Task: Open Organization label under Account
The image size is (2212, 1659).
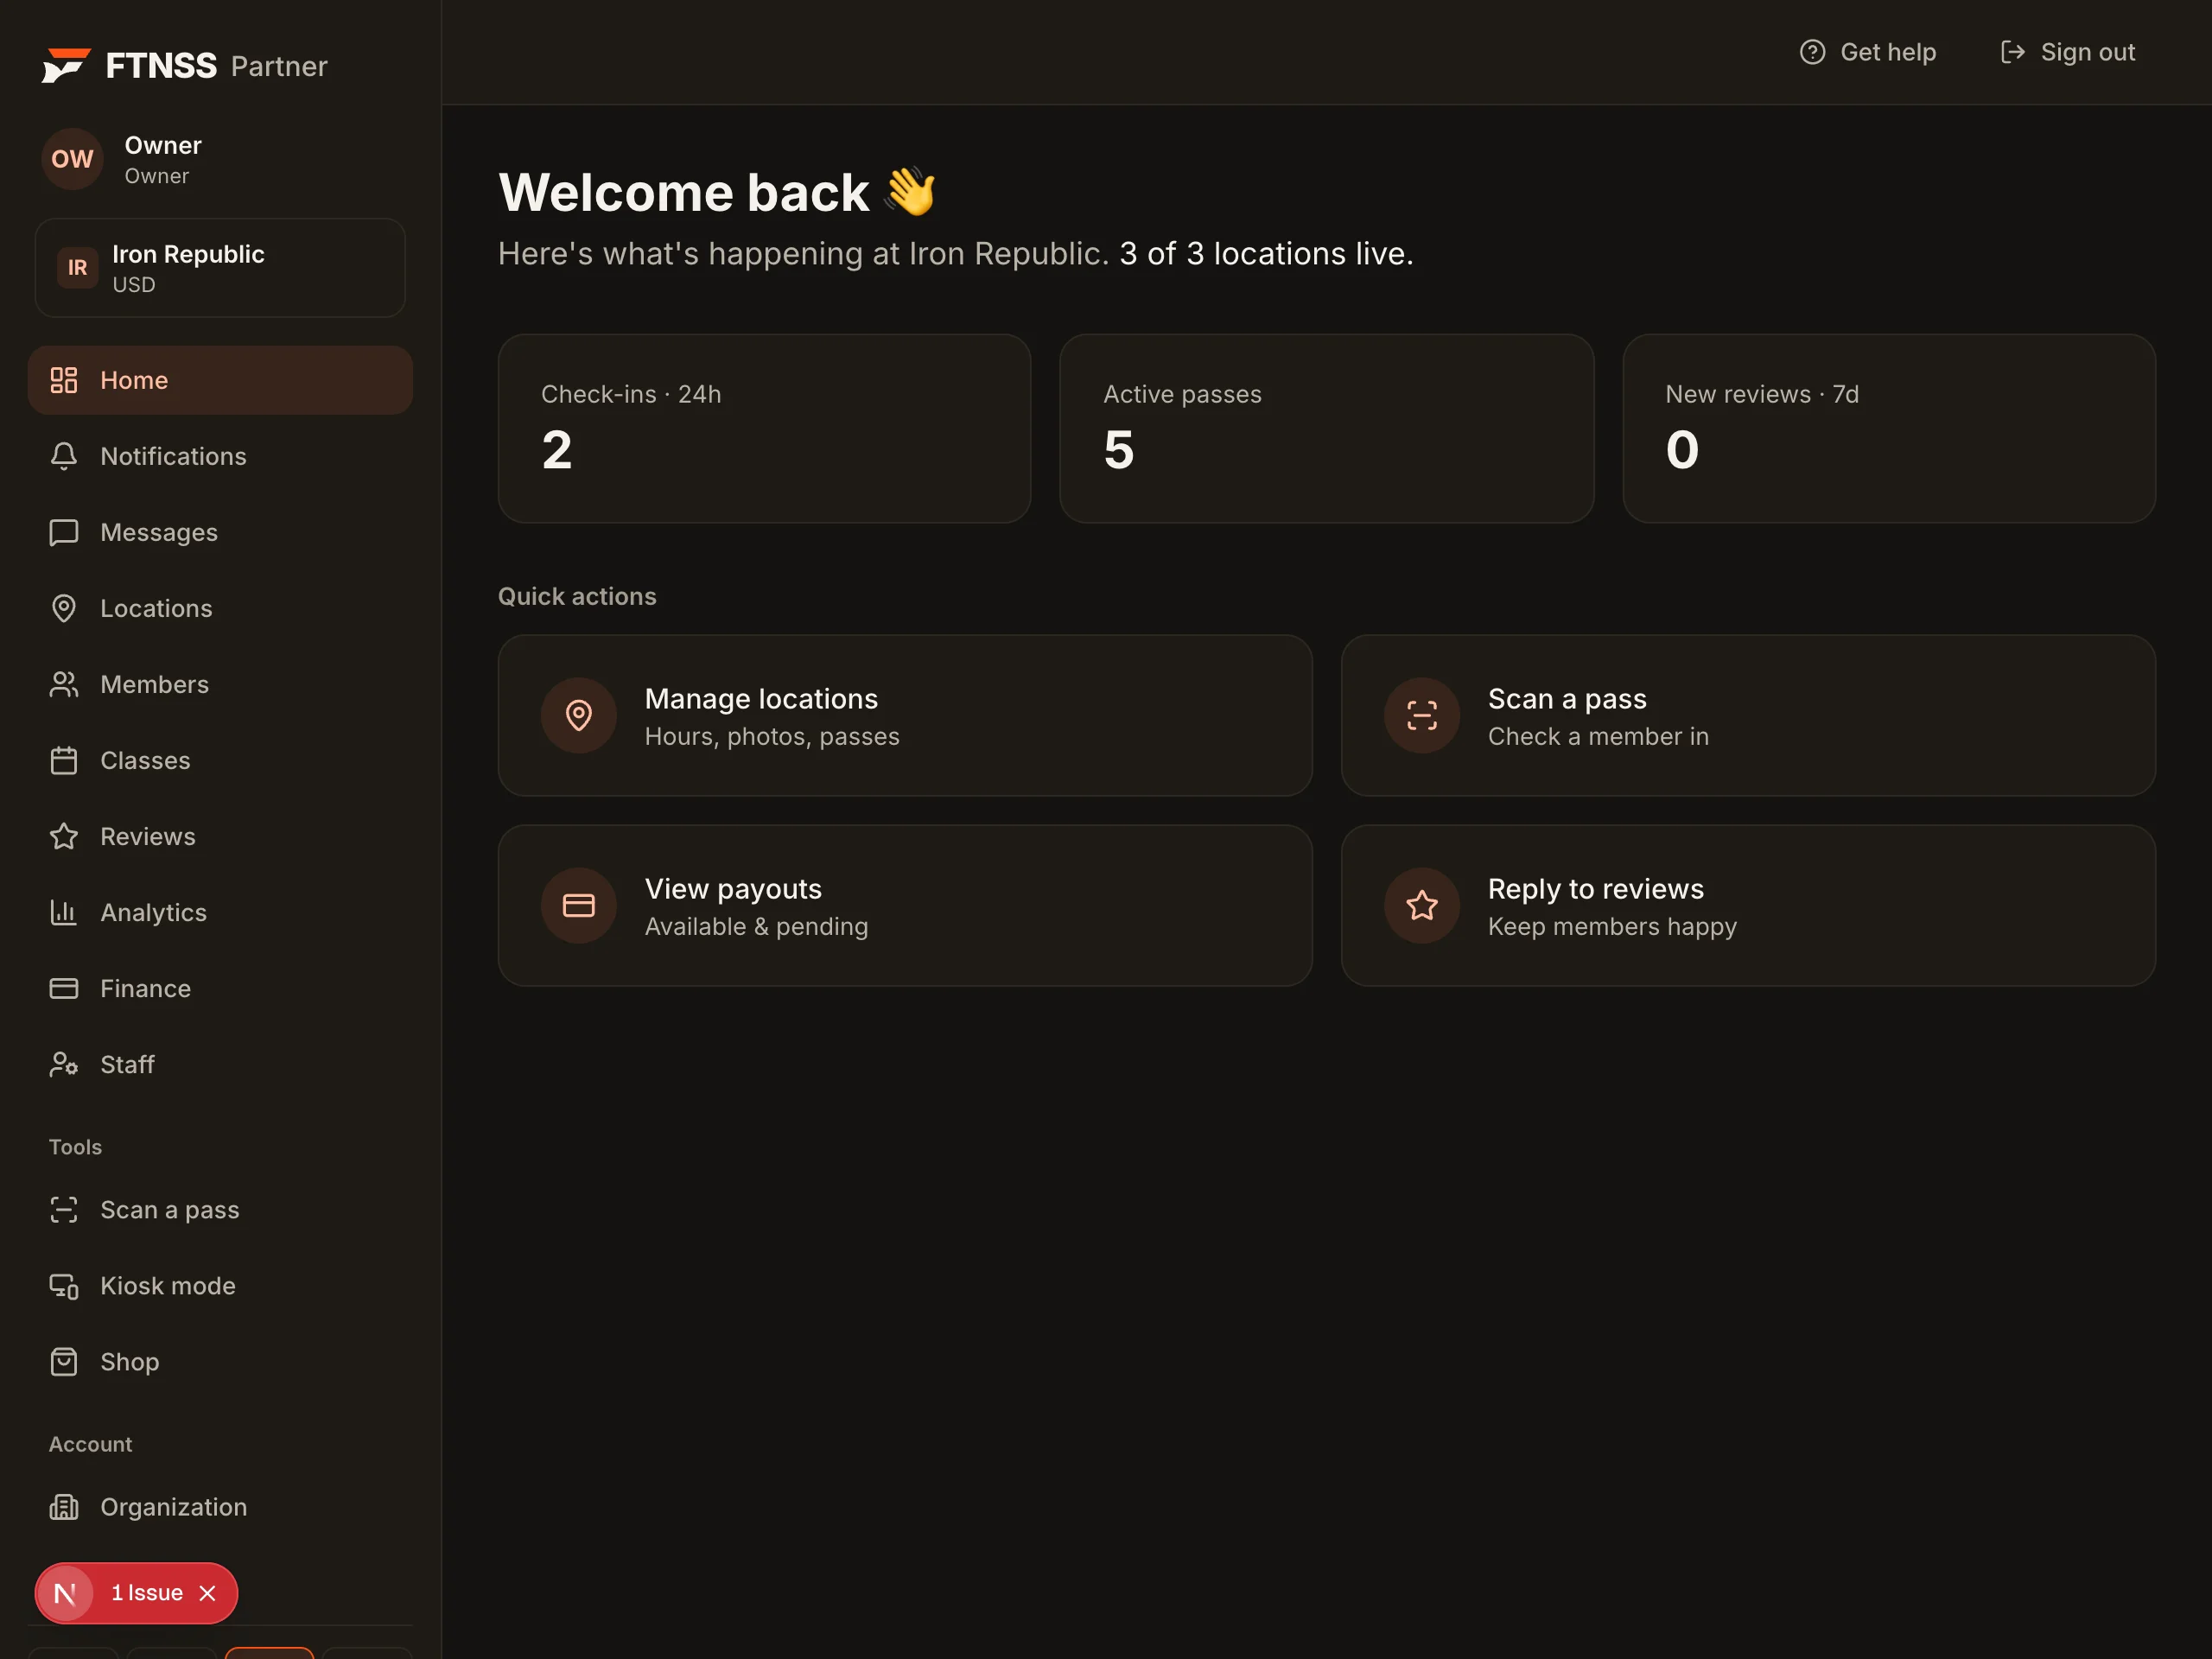Action: coord(173,1507)
